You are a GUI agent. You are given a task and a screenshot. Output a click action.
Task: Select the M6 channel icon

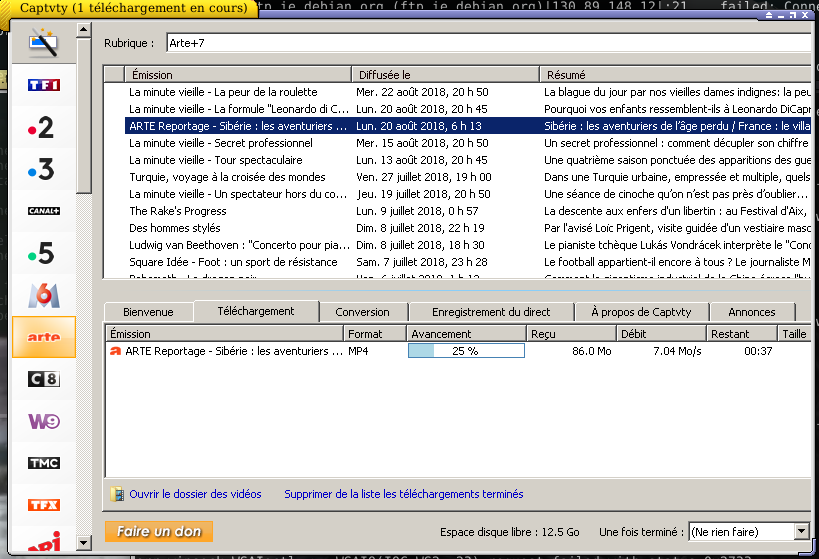click(x=44, y=295)
